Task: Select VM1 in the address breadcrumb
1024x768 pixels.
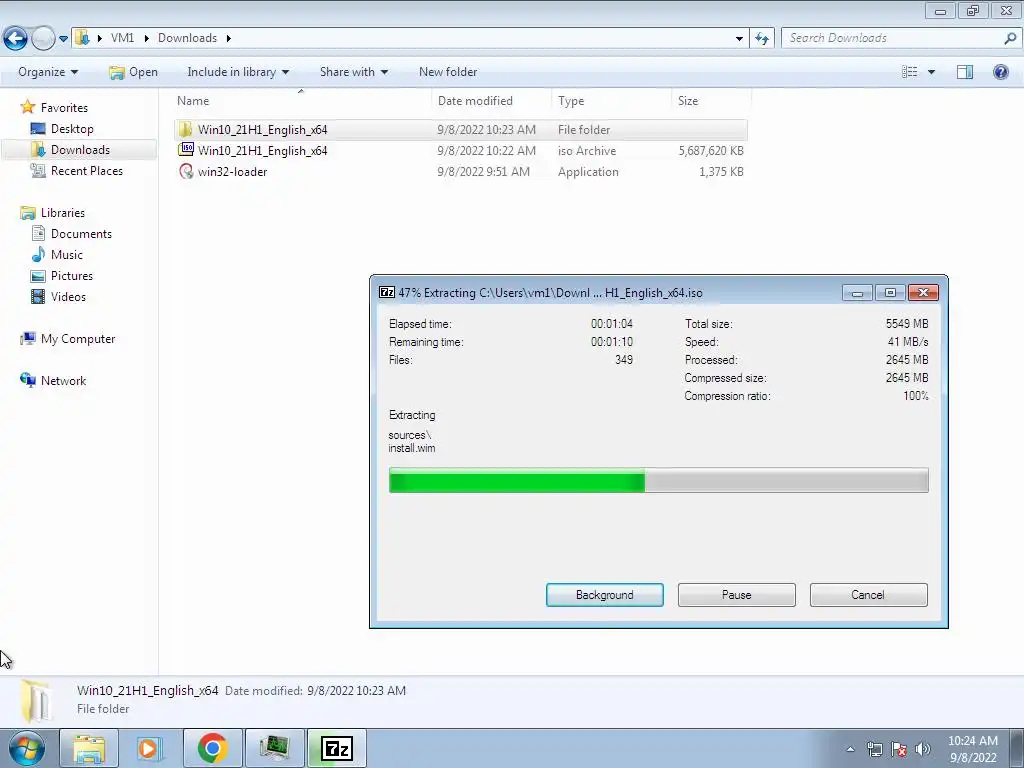Action: pos(122,38)
